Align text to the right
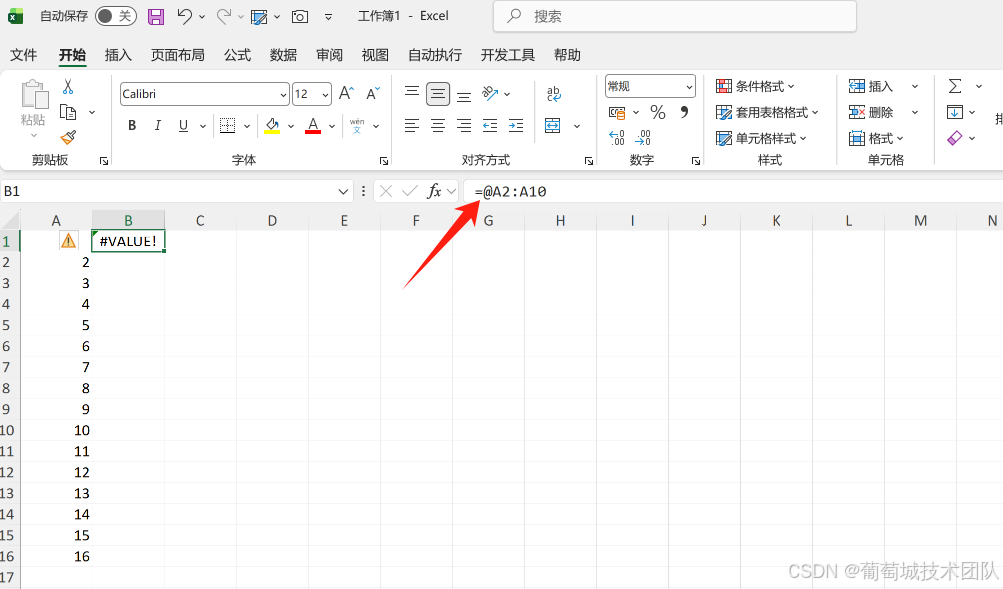This screenshot has width=1003, height=589. tap(464, 125)
